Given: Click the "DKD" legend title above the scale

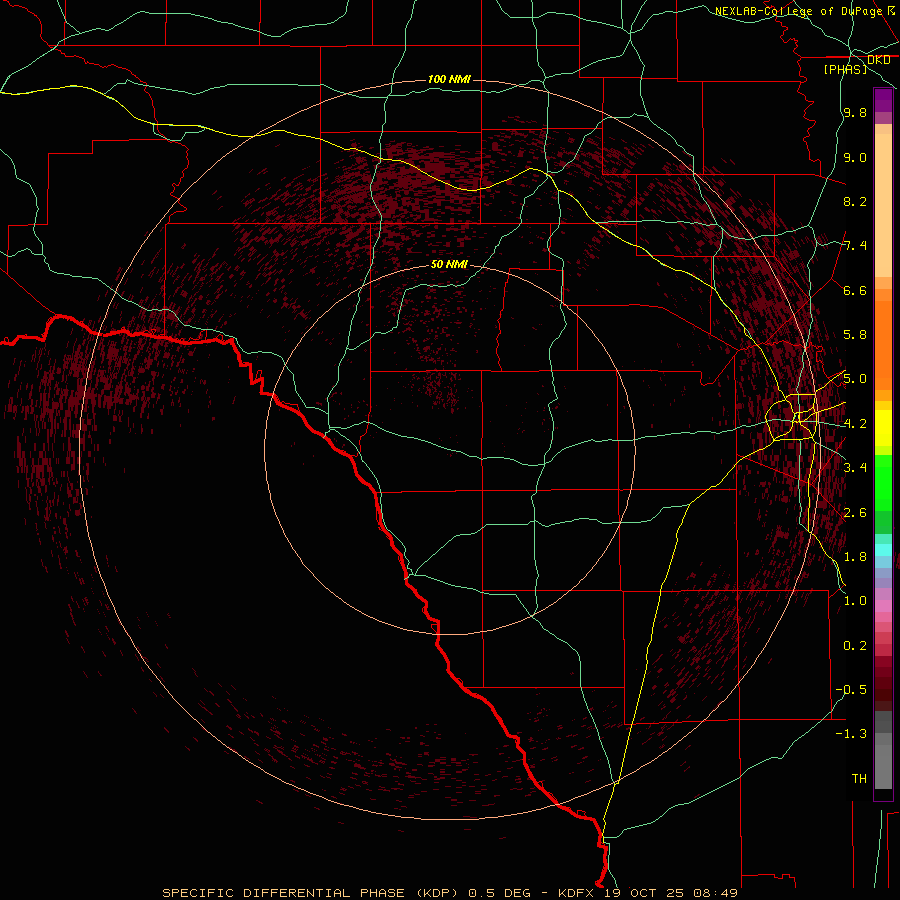Looking at the screenshot, I should (878, 60).
